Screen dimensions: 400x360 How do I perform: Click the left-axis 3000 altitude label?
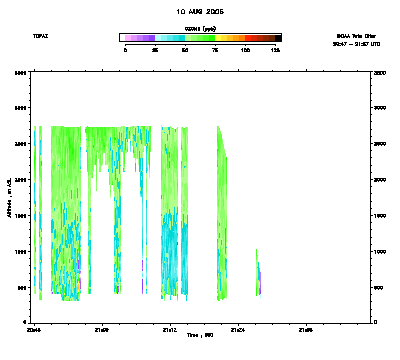pos(20,108)
